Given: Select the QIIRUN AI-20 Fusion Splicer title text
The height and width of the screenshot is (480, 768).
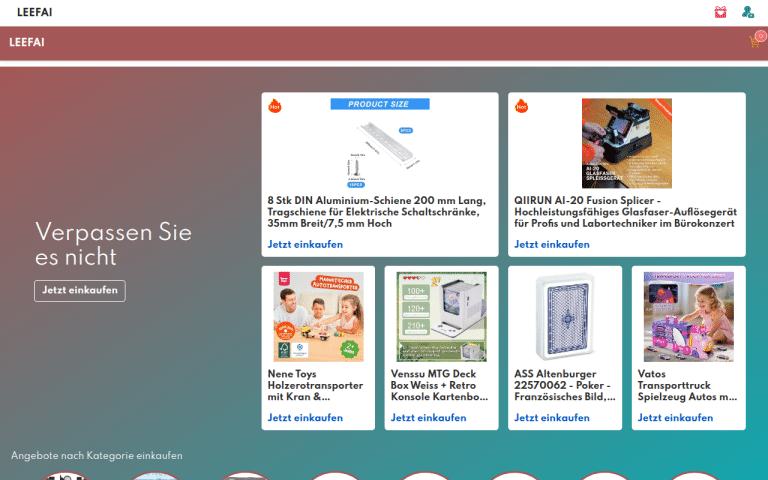Looking at the screenshot, I should point(625,212).
